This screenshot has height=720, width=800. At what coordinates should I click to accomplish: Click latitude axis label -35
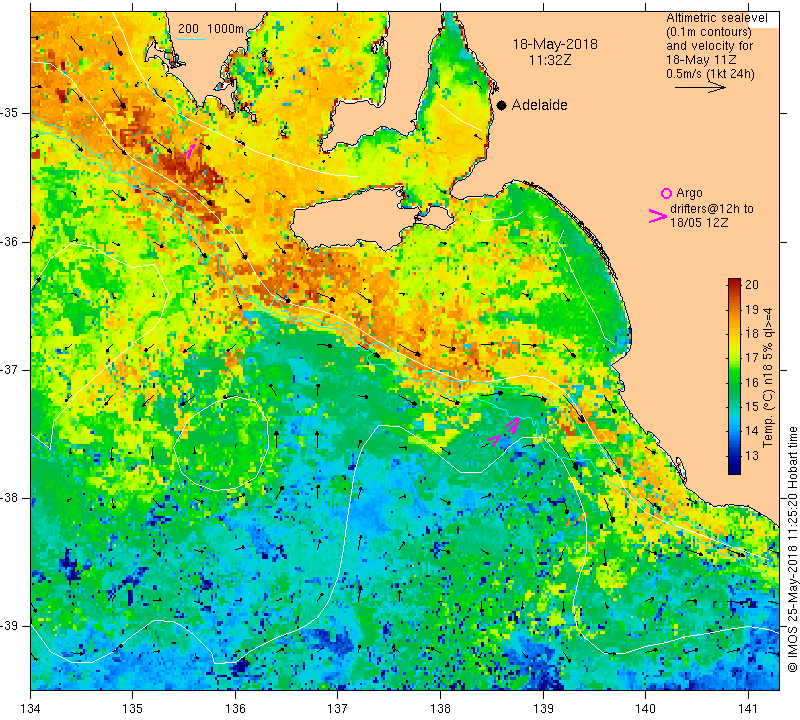9,113
